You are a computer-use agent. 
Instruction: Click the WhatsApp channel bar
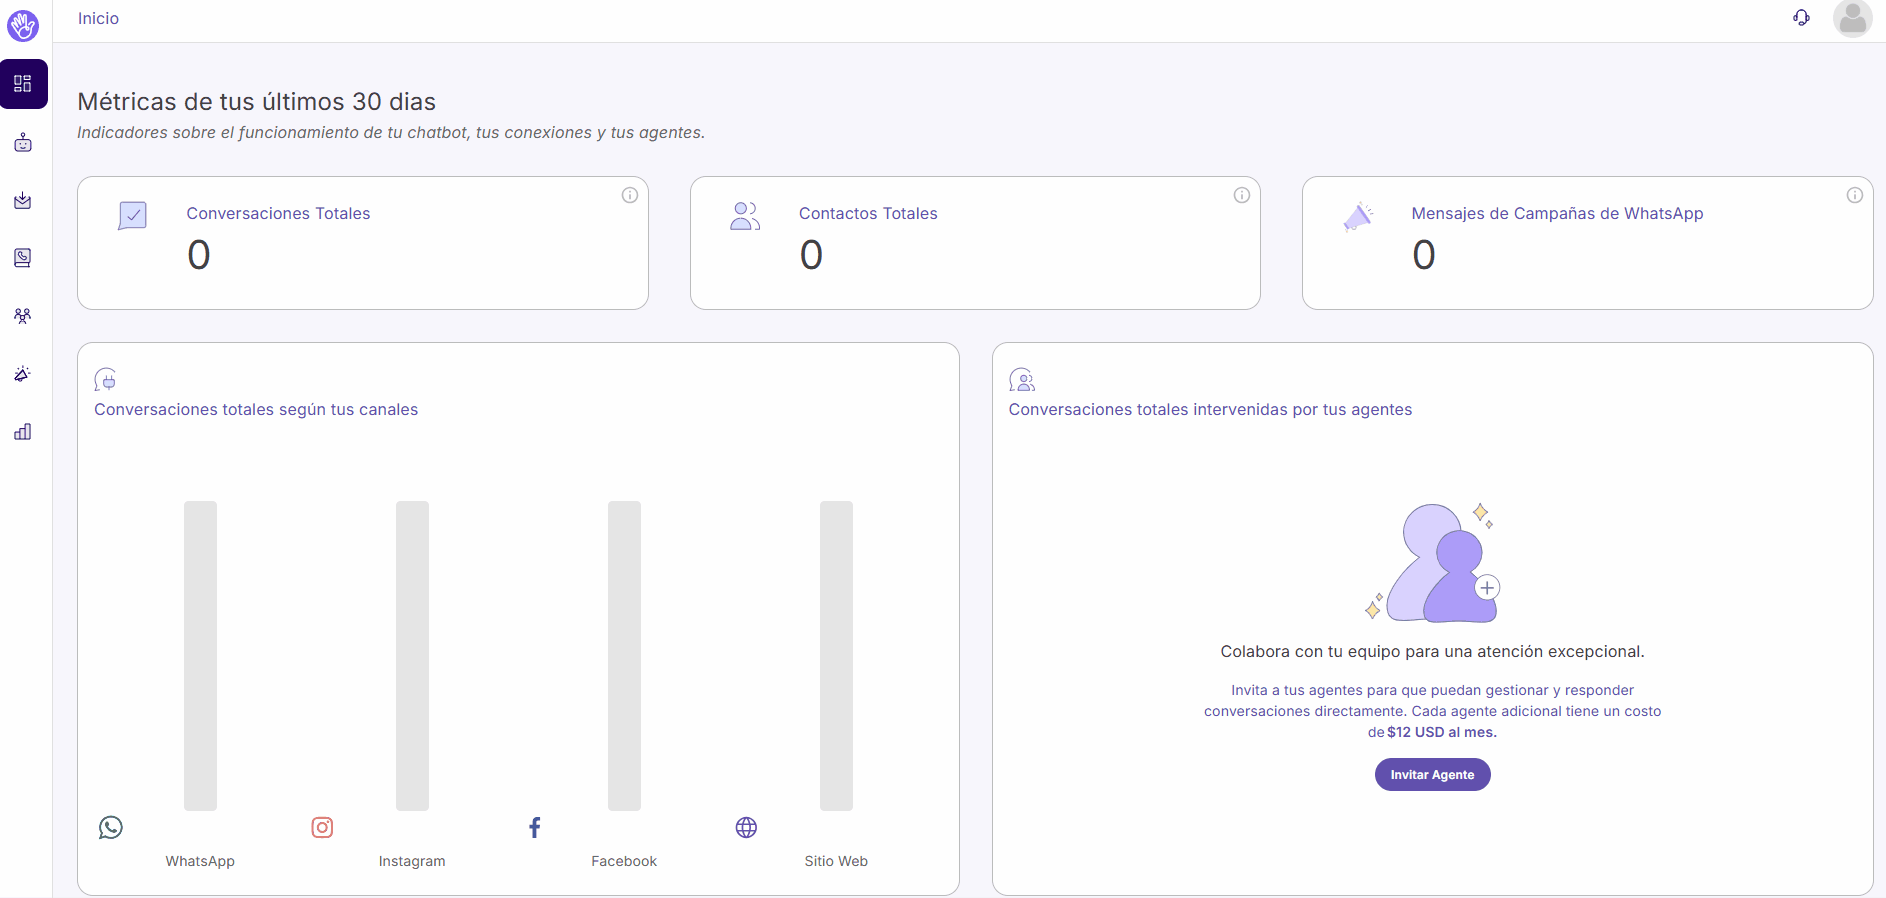pos(200,655)
